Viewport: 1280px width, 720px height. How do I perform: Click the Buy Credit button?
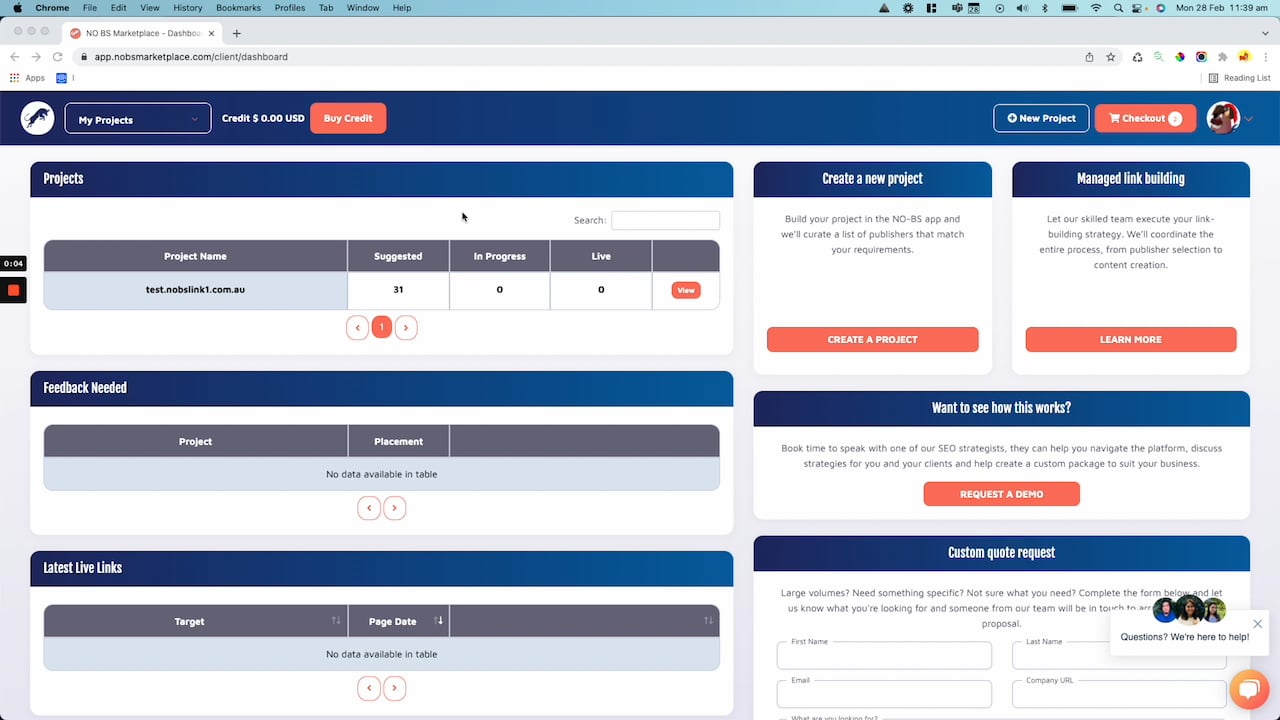[348, 118]
